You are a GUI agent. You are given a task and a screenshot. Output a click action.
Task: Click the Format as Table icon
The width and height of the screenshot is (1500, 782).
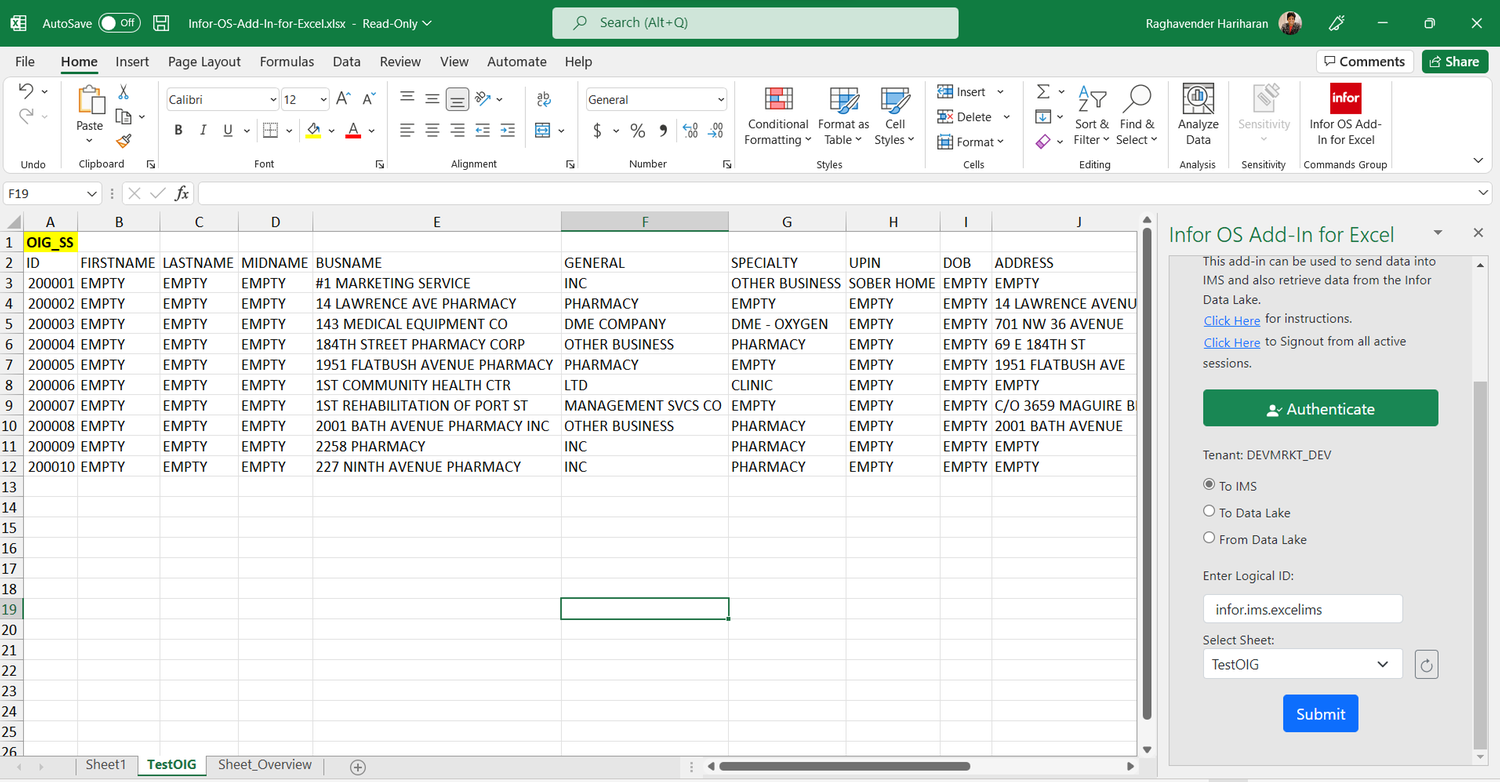(844, 100)
